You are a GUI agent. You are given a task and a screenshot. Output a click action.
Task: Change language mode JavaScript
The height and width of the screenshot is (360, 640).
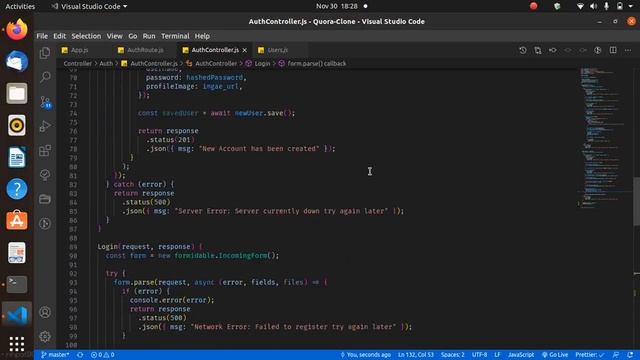[x=521, y=355]
